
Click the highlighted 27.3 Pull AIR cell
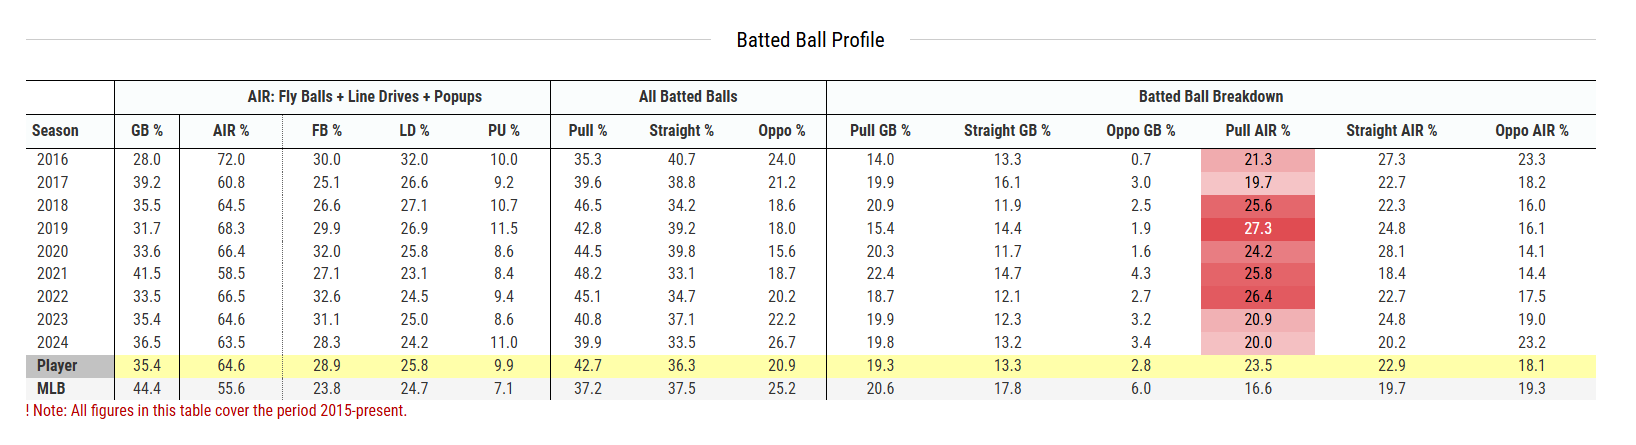1258,228
